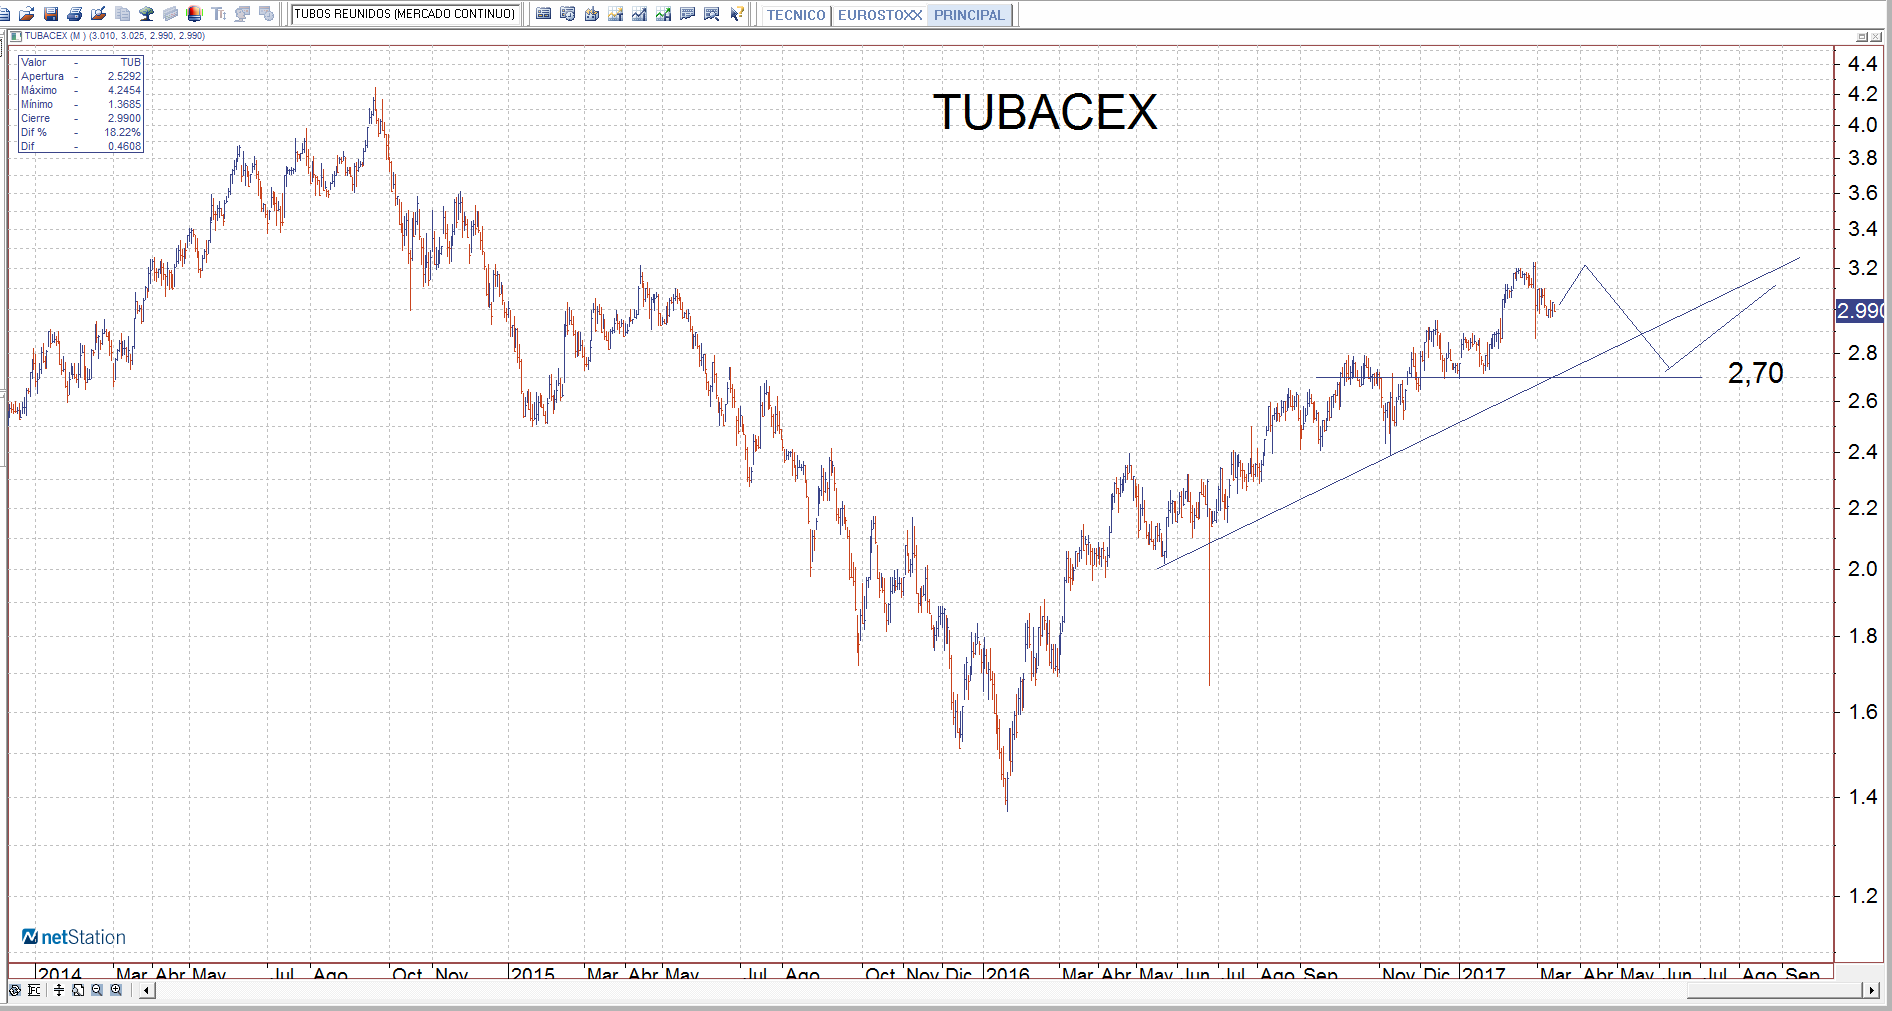Click the copy documents icon
The height and width of the screenshot is (1011, 1892).
pos(123,14)
